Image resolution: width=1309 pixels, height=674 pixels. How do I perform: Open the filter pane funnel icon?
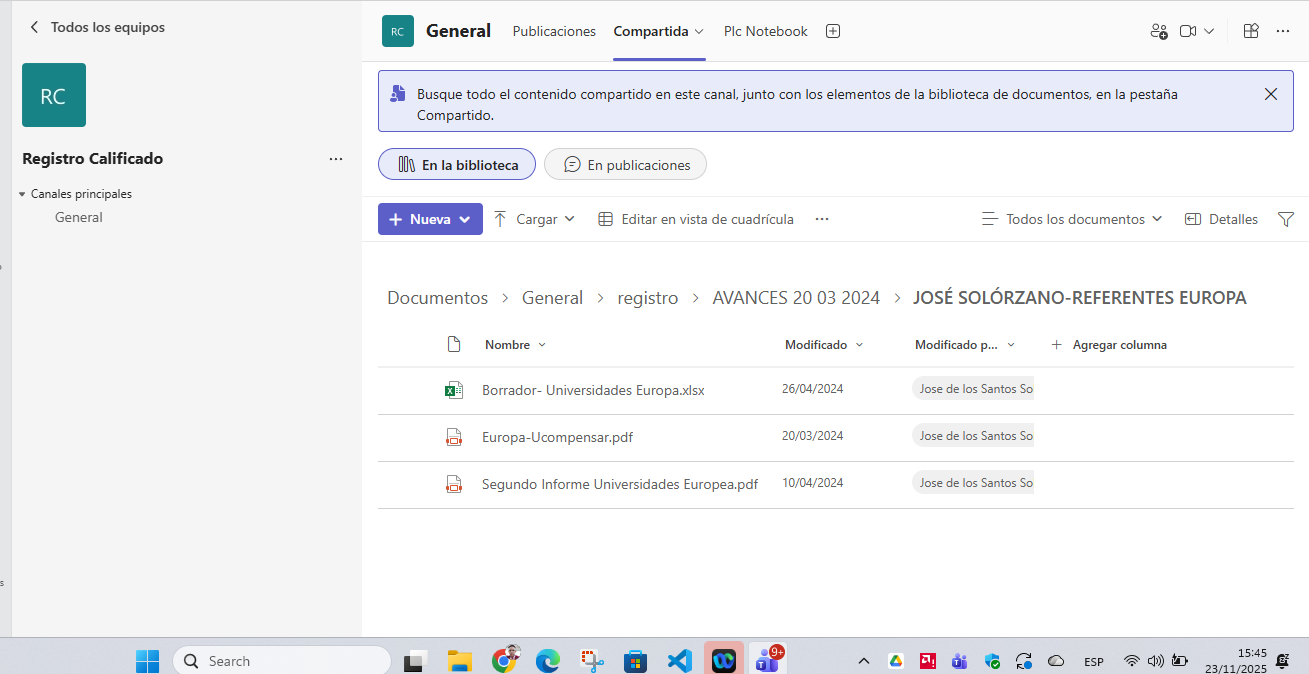(x=1286, y=219)
